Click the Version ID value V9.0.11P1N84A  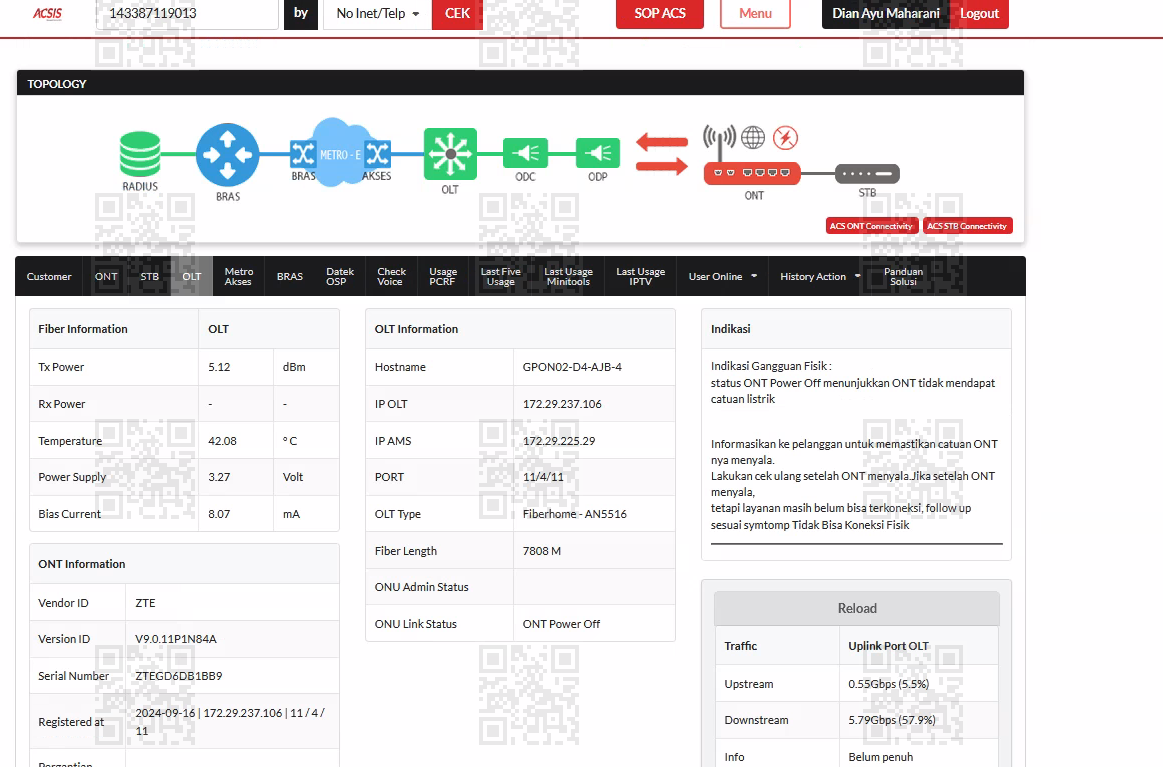point(176,639)
